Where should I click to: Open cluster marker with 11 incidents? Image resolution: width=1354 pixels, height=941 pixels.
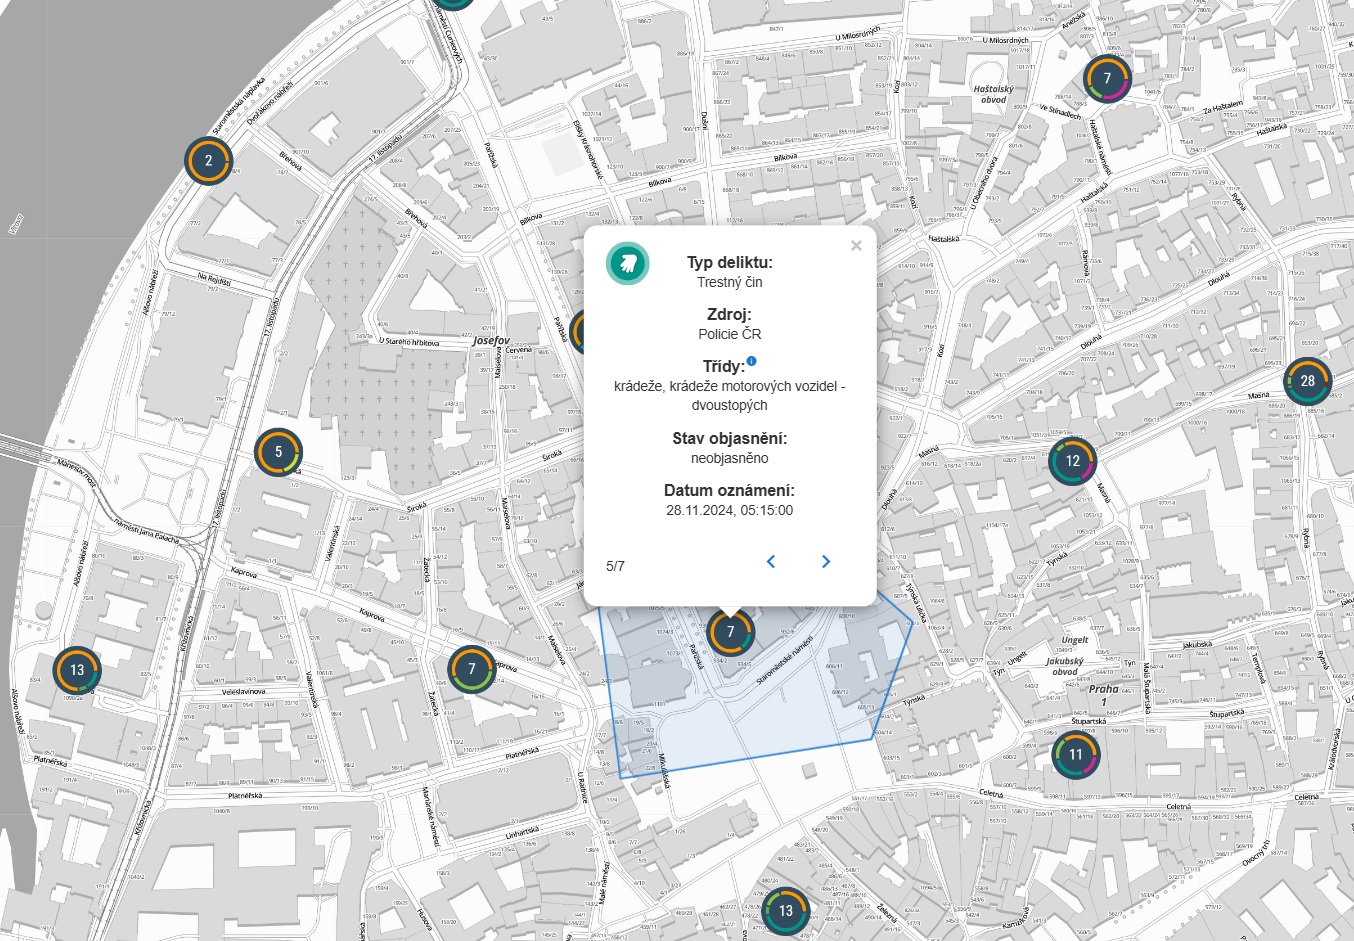coord(1075,755)
